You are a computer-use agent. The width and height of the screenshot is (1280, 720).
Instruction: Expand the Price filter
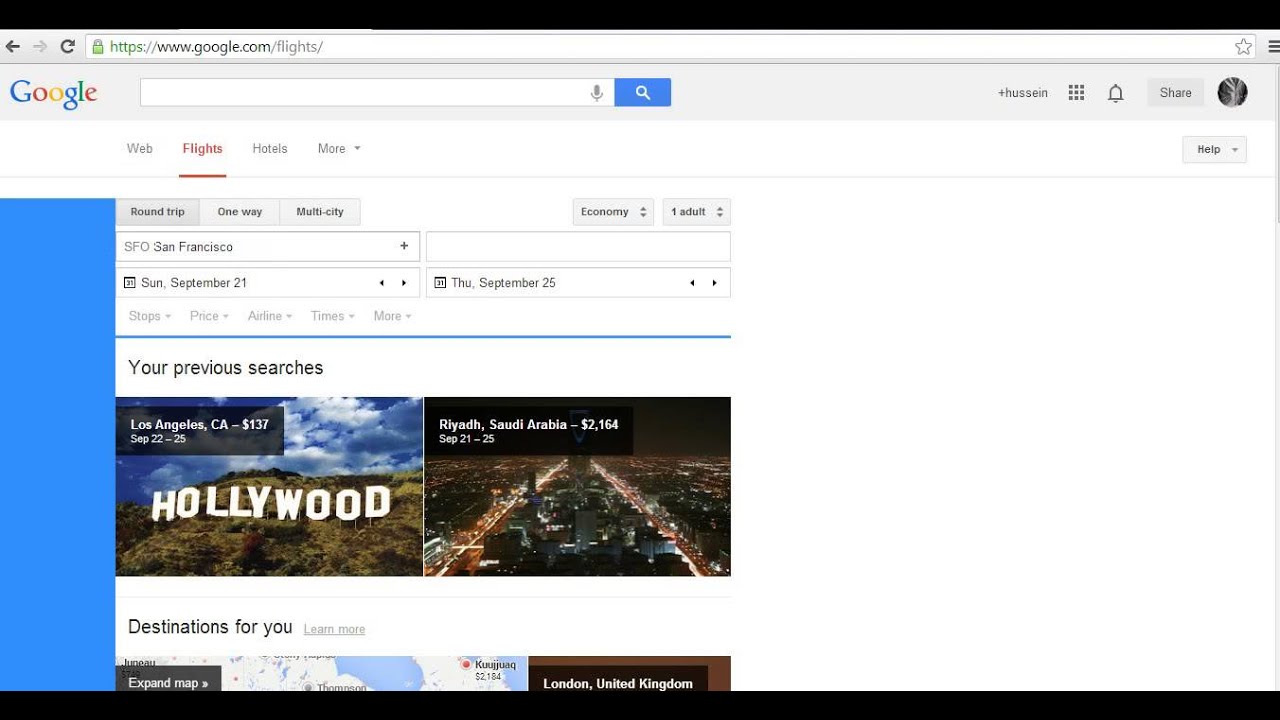[x=209, y=316]
